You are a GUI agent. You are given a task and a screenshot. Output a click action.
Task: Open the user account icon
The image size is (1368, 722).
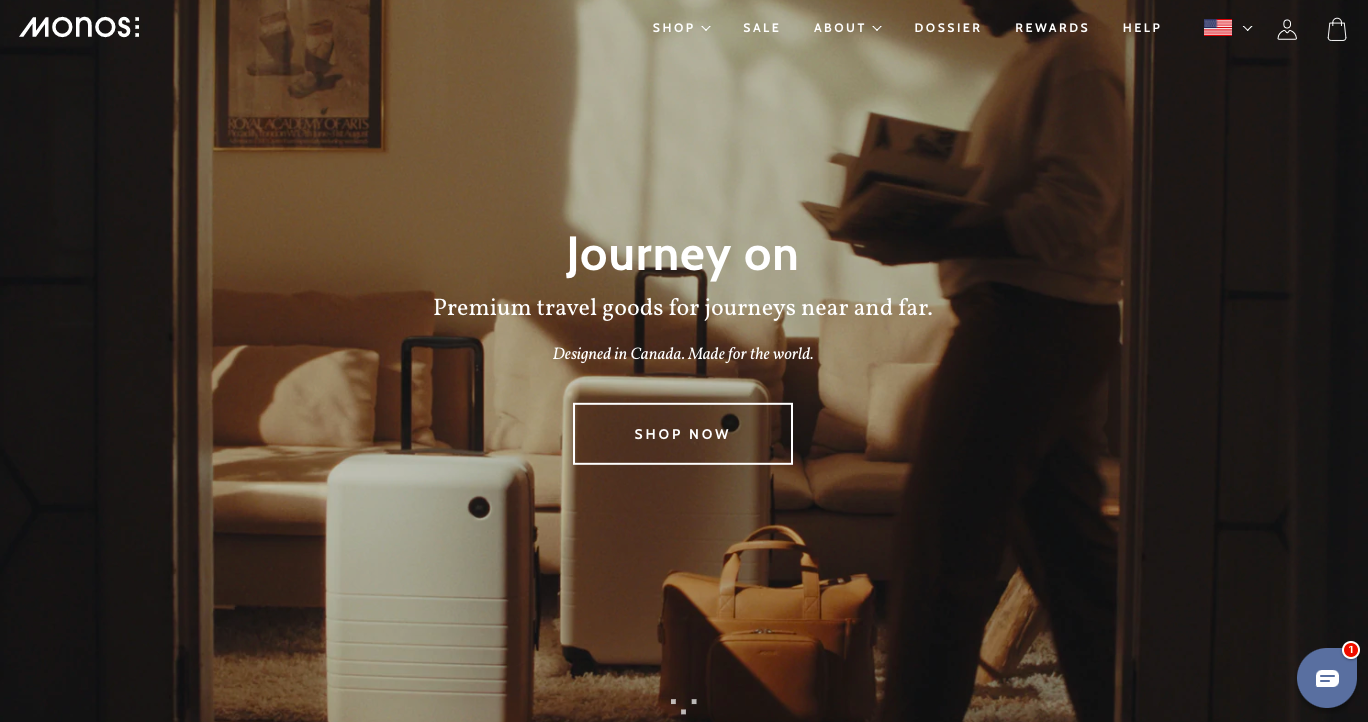[x=1287, y=29]
